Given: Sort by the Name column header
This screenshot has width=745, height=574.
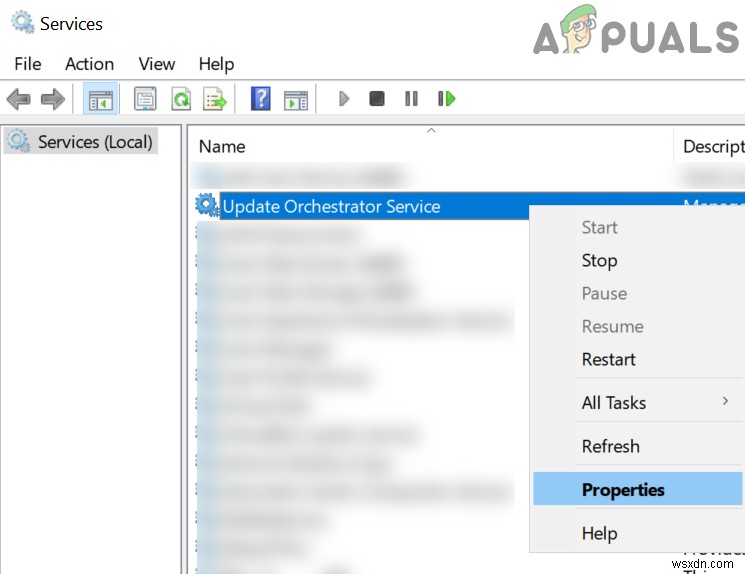Looking at the screenshot, I should point(430,146).
